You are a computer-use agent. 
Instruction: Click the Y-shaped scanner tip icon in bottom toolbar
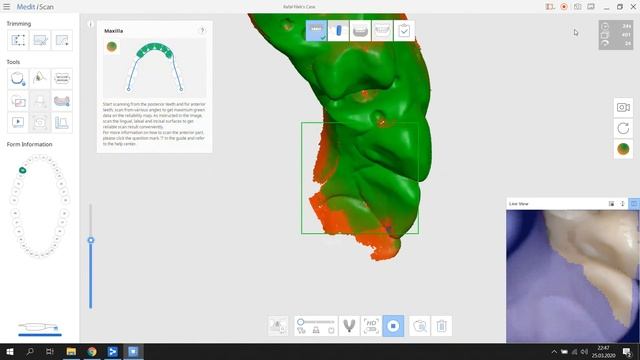coord(349,326)
